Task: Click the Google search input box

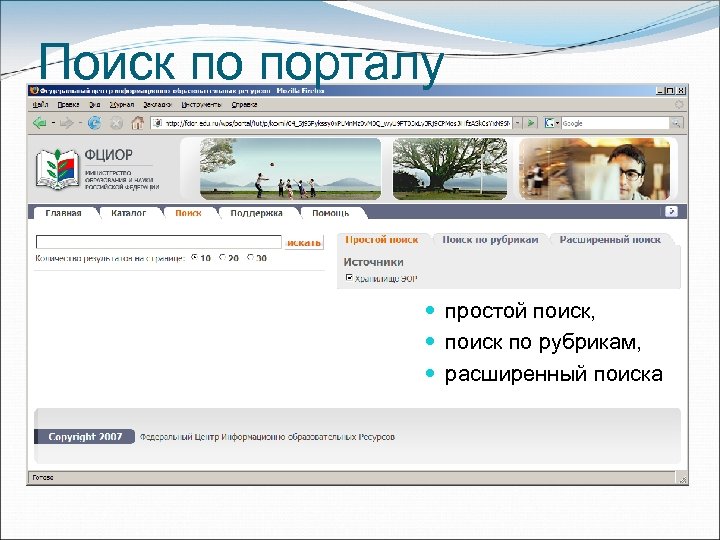Action: 615,123
